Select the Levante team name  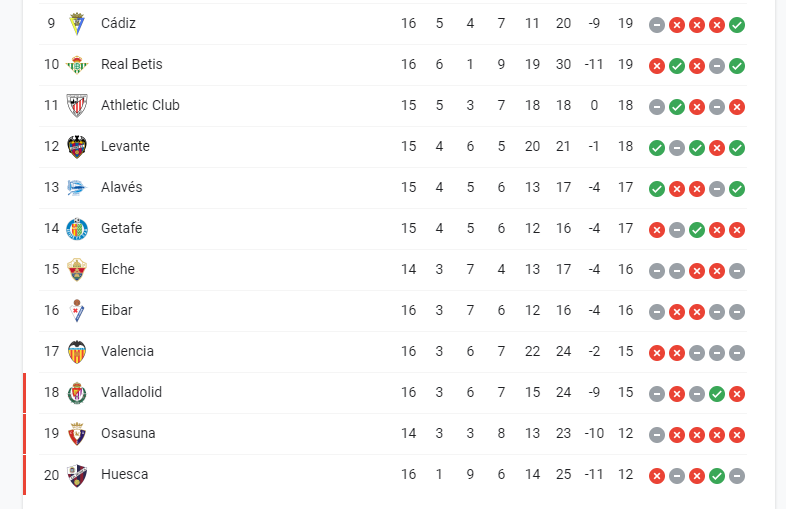click(x=125, y=146)
